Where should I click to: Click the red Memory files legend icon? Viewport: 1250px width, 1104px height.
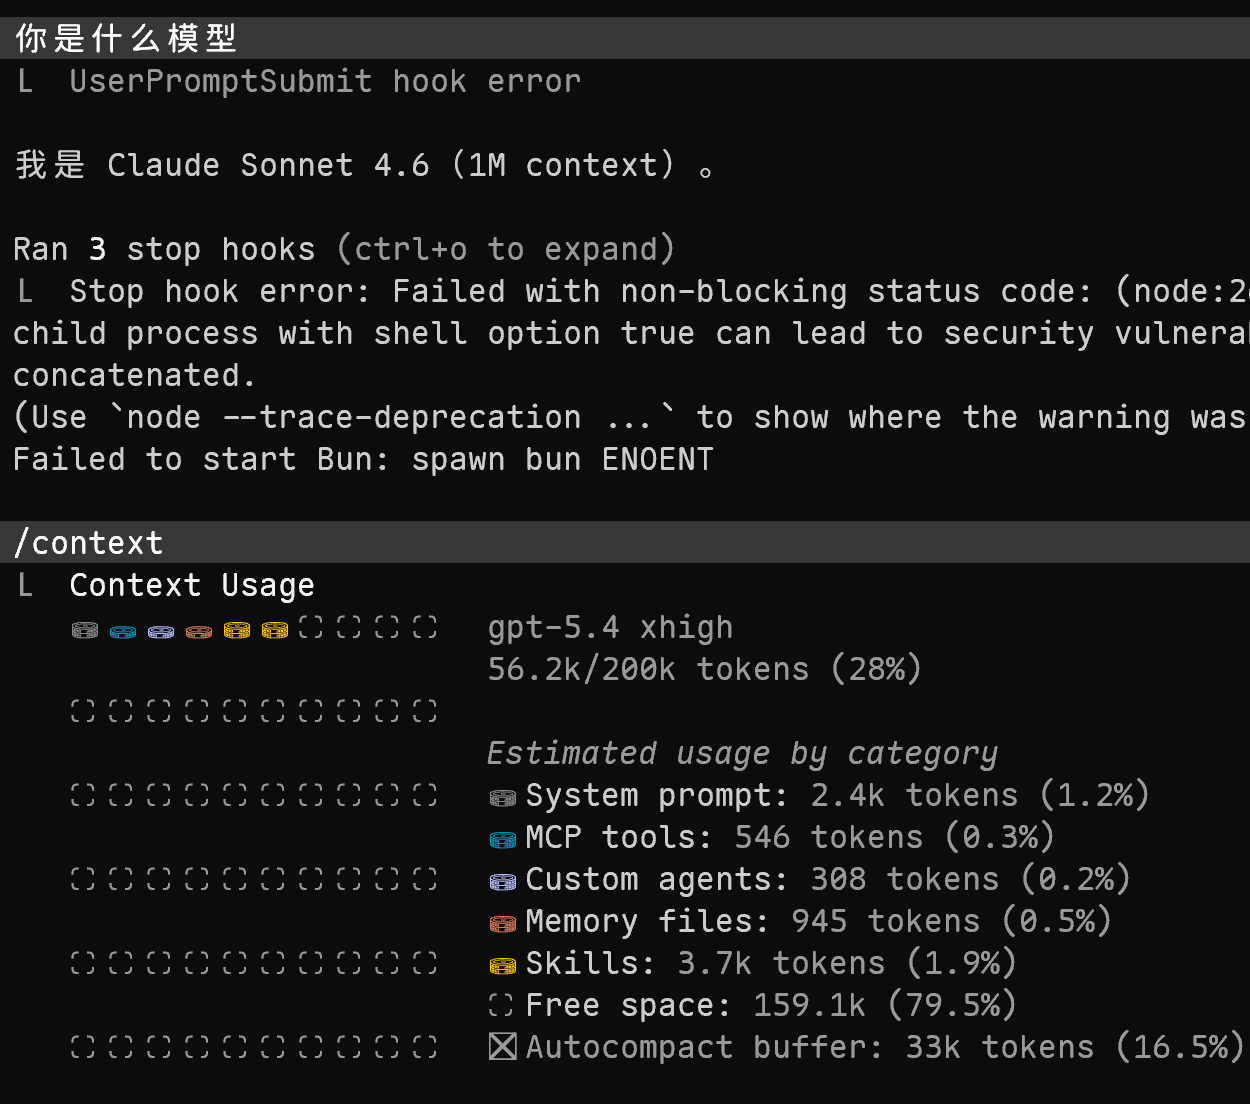coord(502,923)
